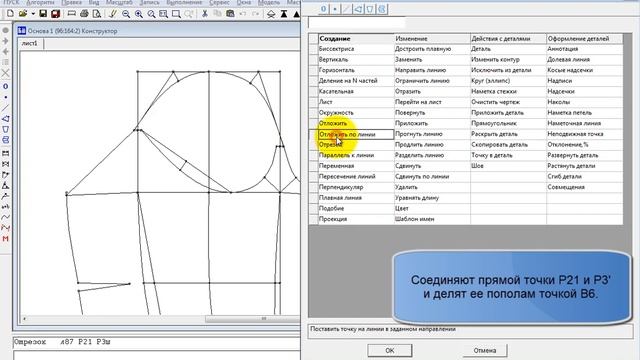640x360 pixels.
Task: Open the Сервис menu
Action: [219, 2]
